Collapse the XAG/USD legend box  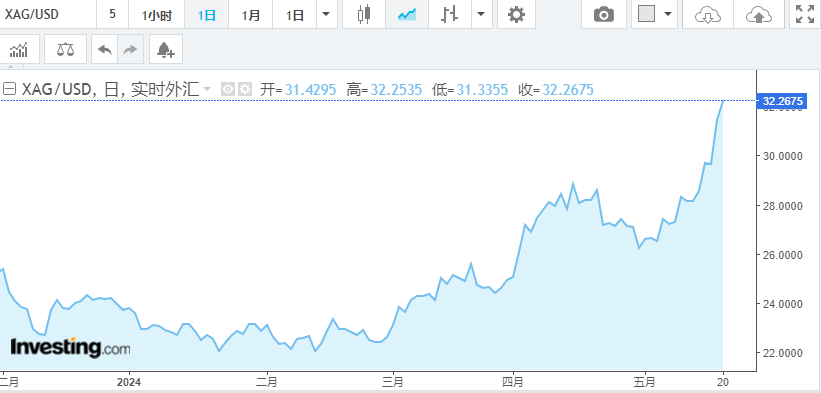coord(9,89)
